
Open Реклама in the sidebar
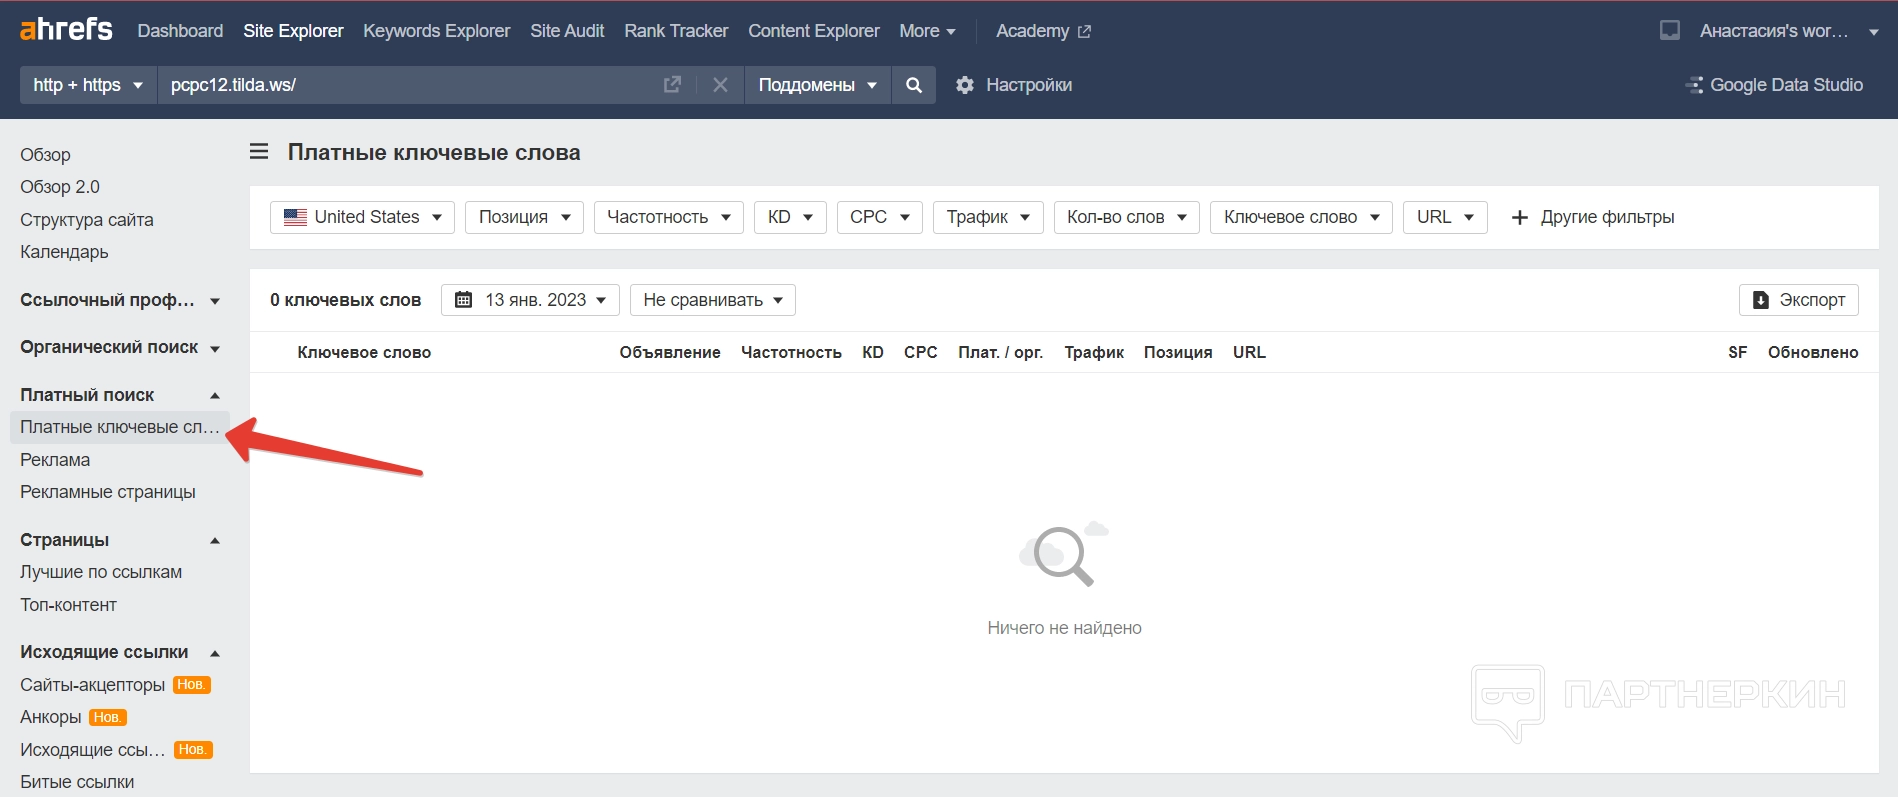(55, 460)
